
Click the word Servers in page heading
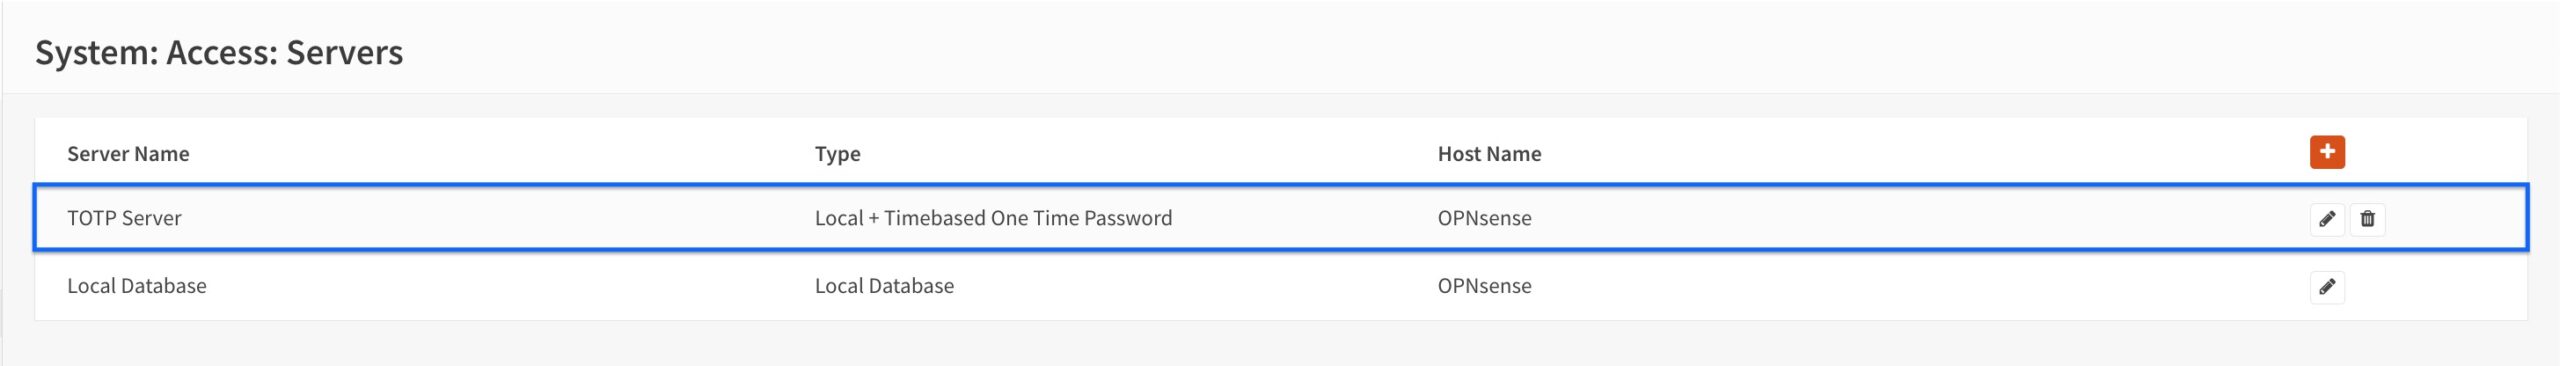345,52
